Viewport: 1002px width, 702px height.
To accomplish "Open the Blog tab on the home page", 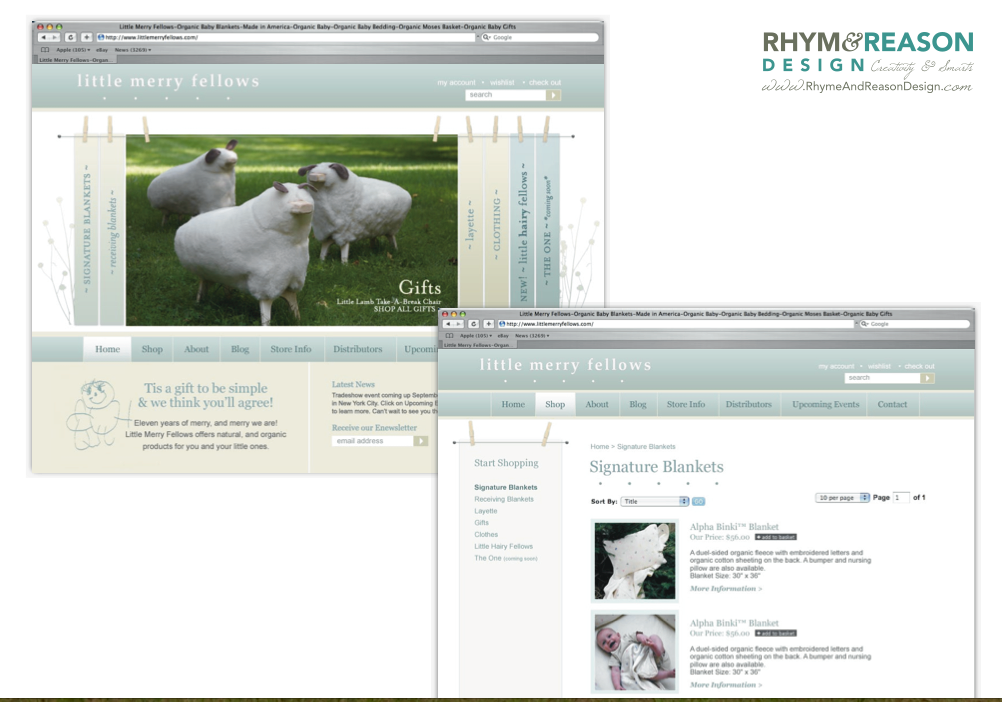I will coord(240,349).
